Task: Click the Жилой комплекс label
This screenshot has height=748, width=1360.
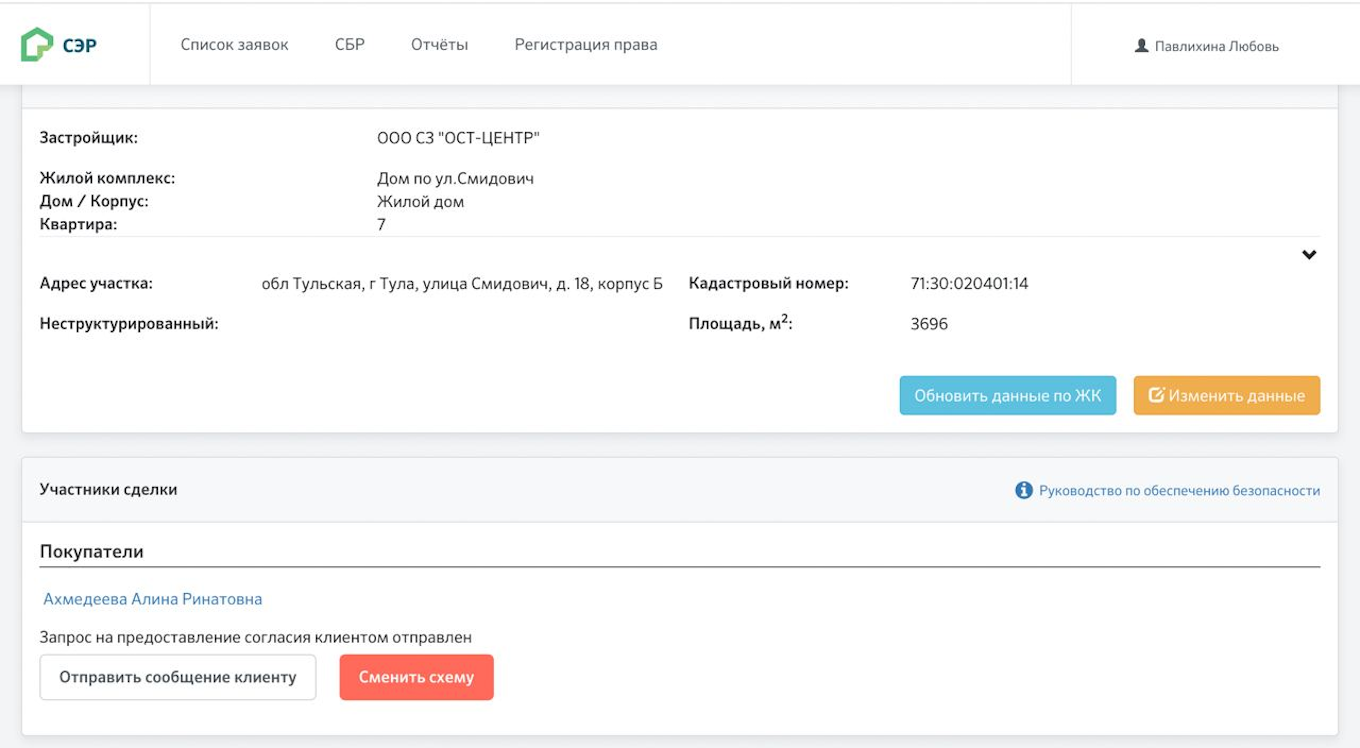Action: 108,179
